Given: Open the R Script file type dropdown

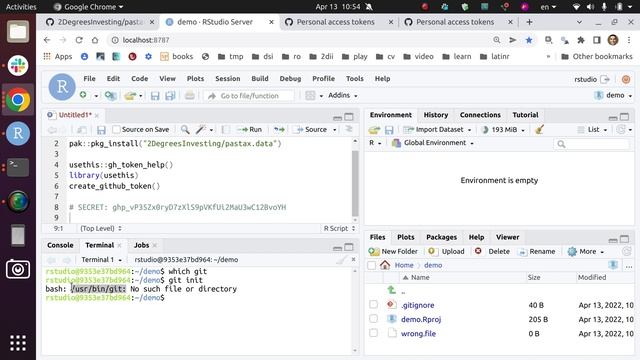Looking at the screenshot, I should 339,228.
